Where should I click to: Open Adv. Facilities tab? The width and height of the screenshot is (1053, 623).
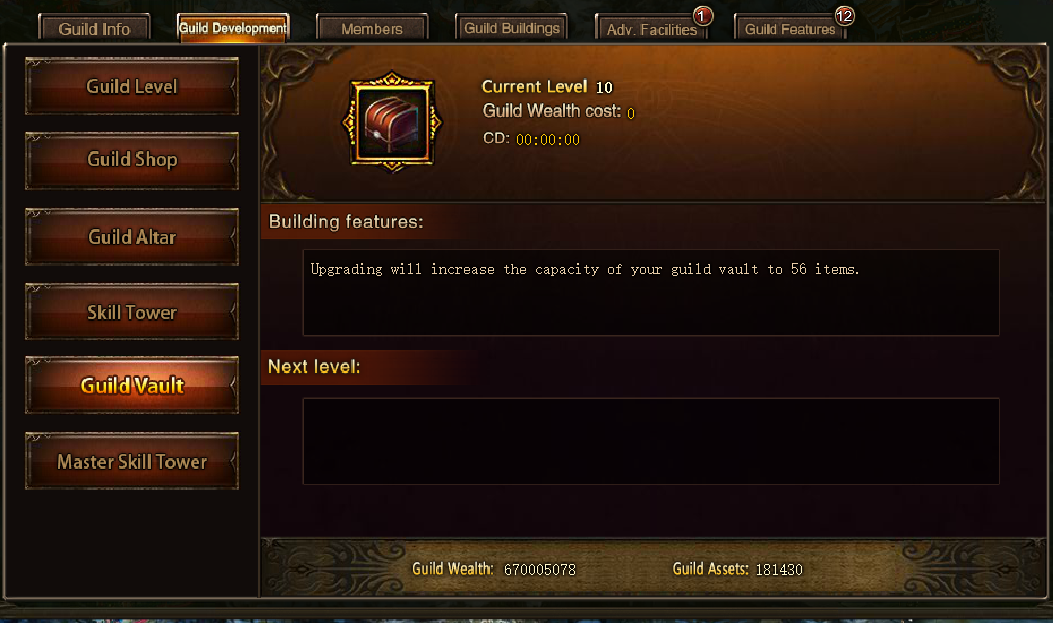(x=651, y=29)
